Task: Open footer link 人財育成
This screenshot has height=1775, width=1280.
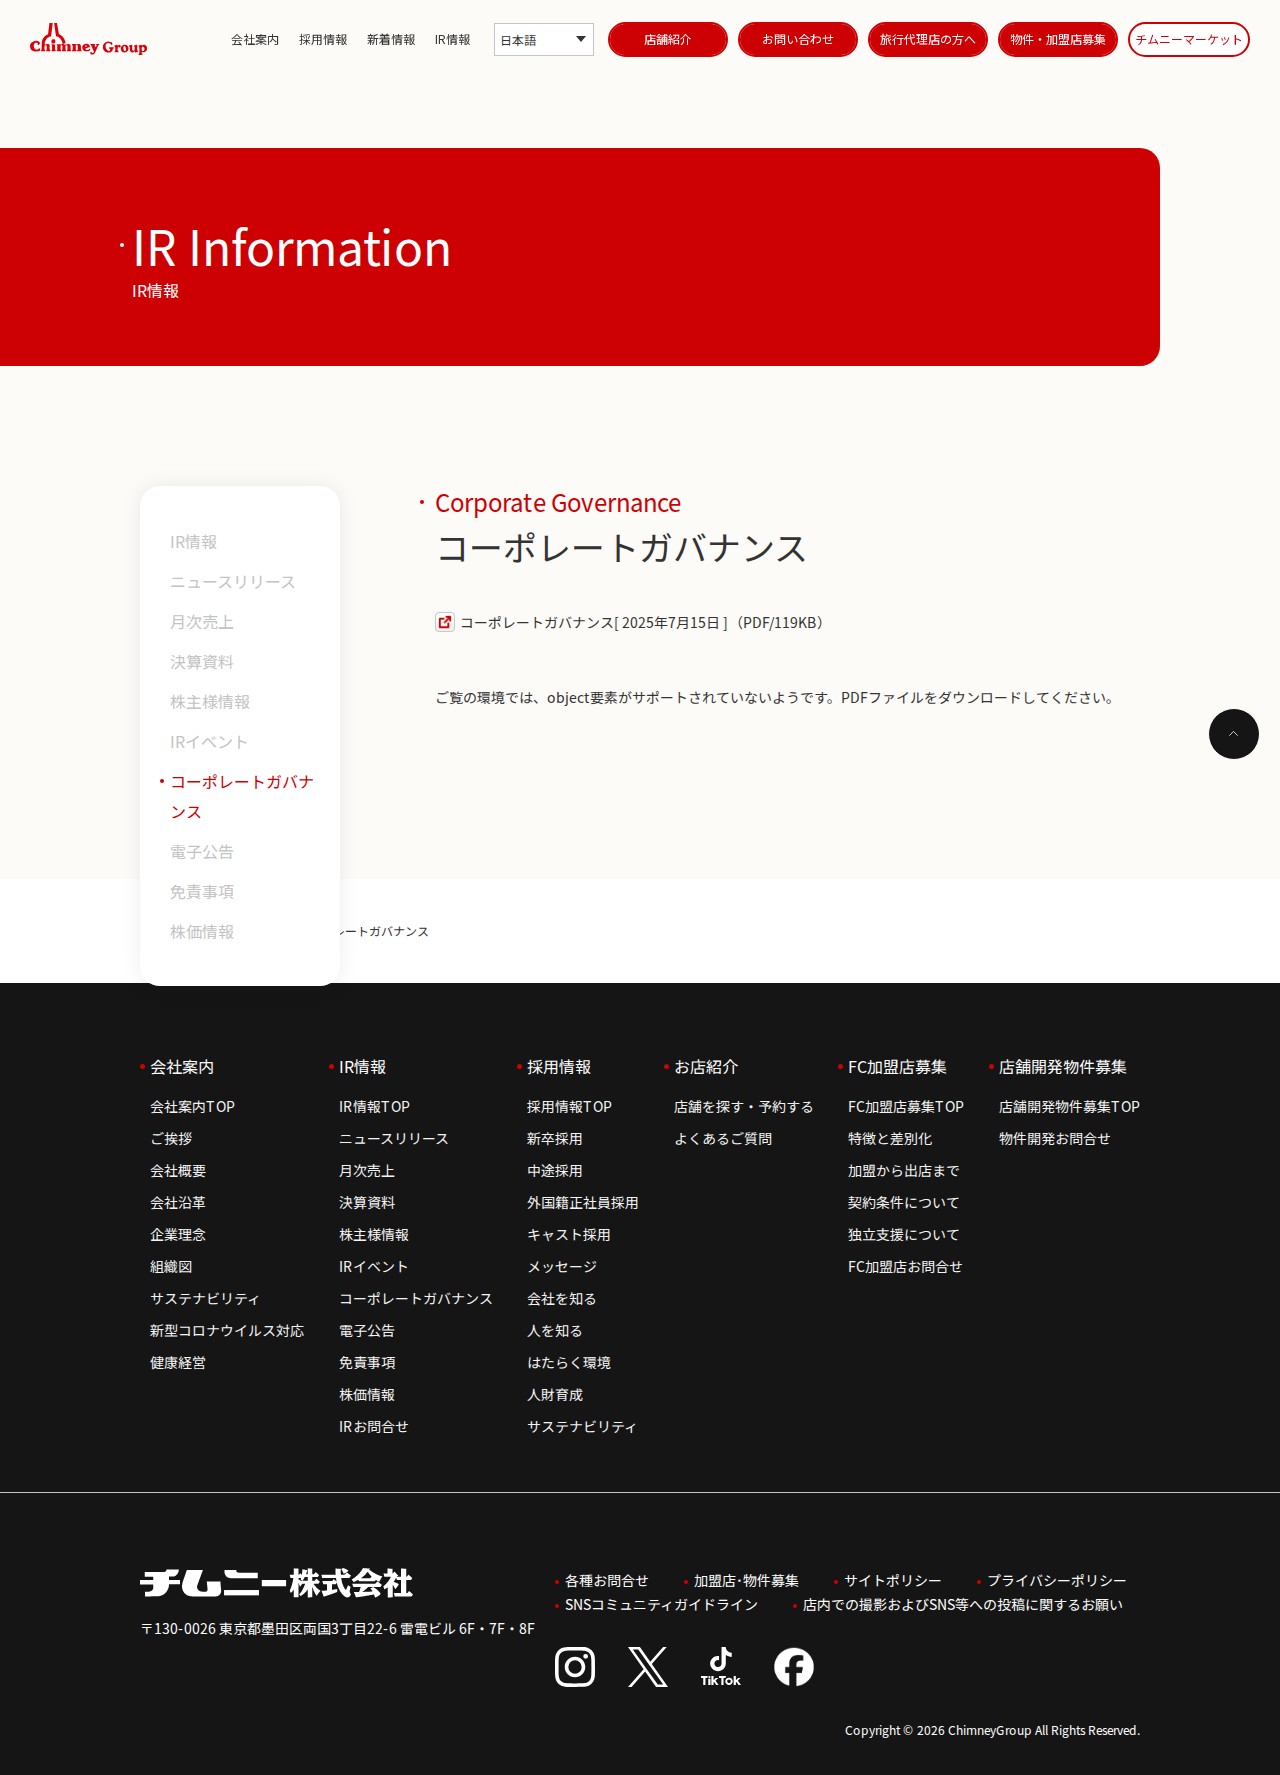Action: pyautogui.click(x=555, y=1395)
